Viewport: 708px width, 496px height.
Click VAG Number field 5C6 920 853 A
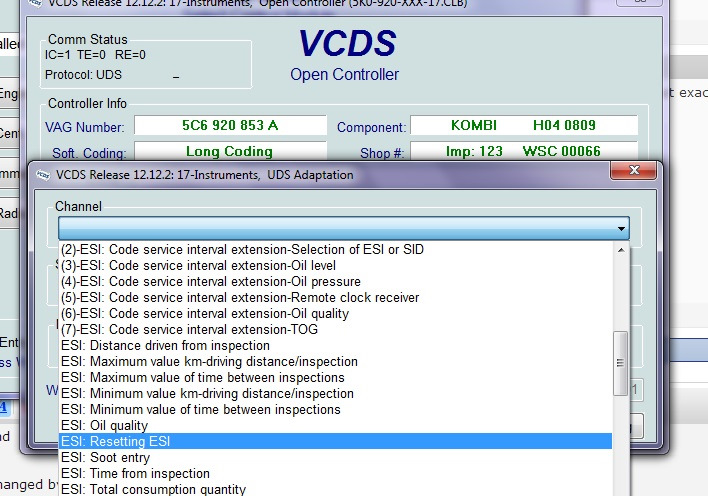[x=230, y=125]
